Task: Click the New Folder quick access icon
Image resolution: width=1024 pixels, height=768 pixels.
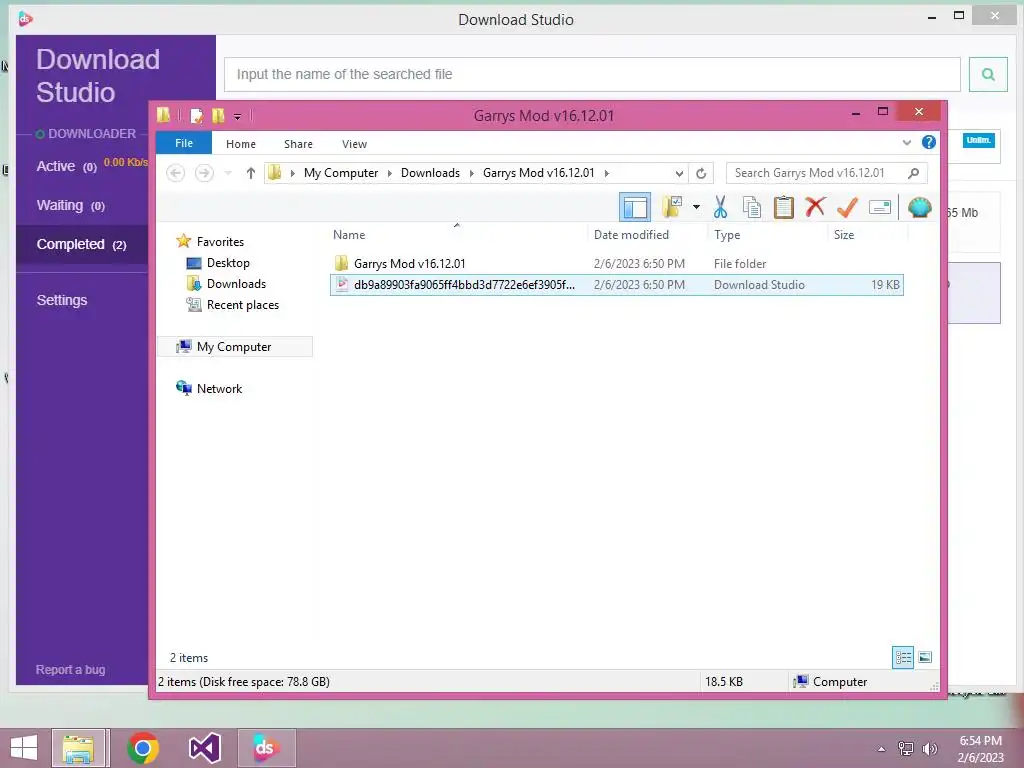Action: pyautogui.click(x=218, y=116)
